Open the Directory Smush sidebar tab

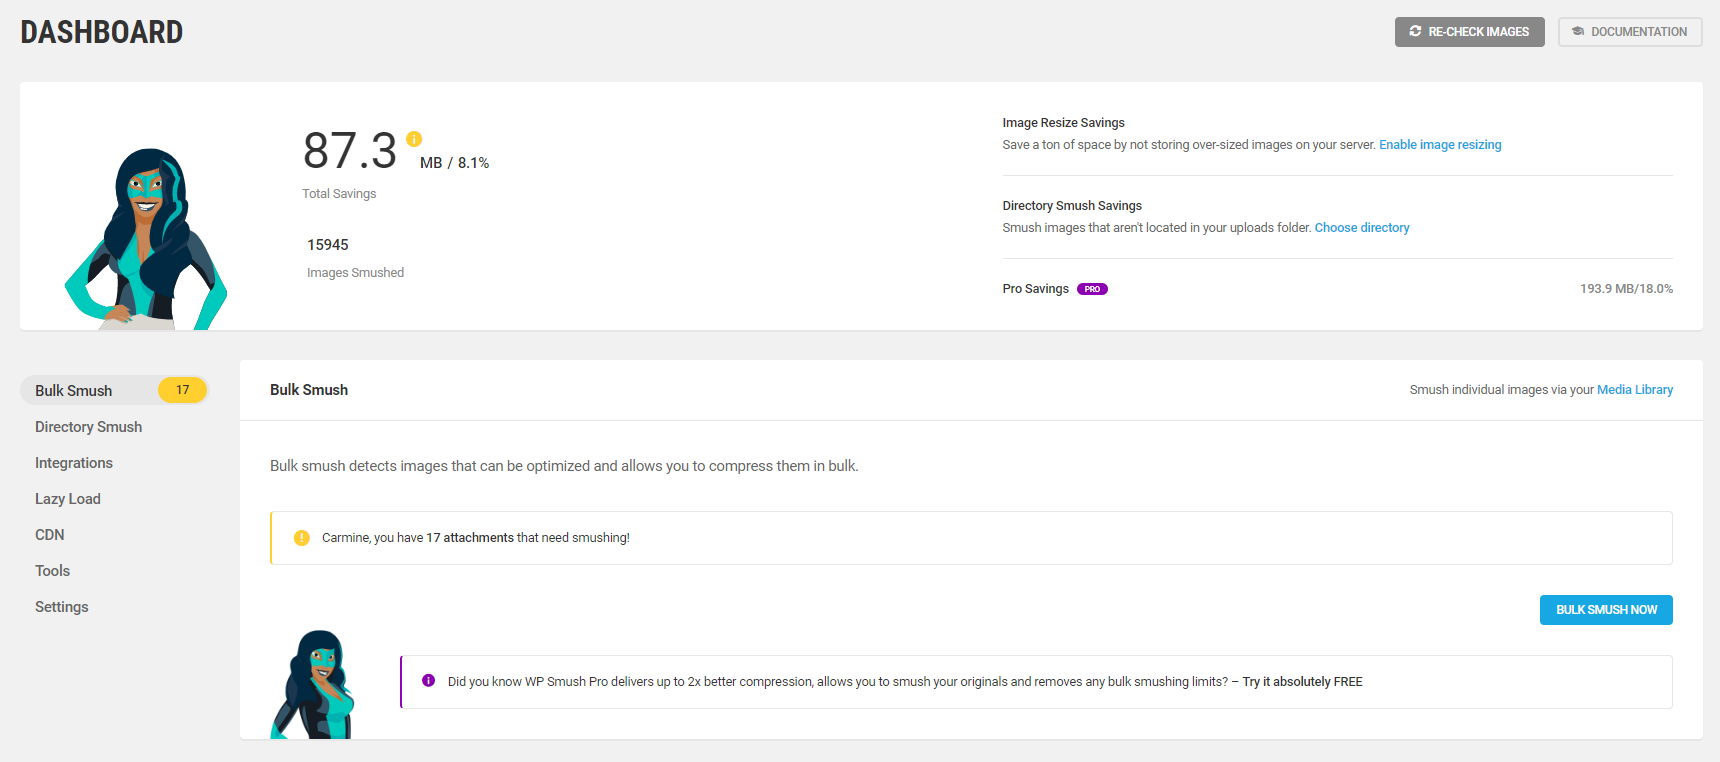click(x=88, y=427)
